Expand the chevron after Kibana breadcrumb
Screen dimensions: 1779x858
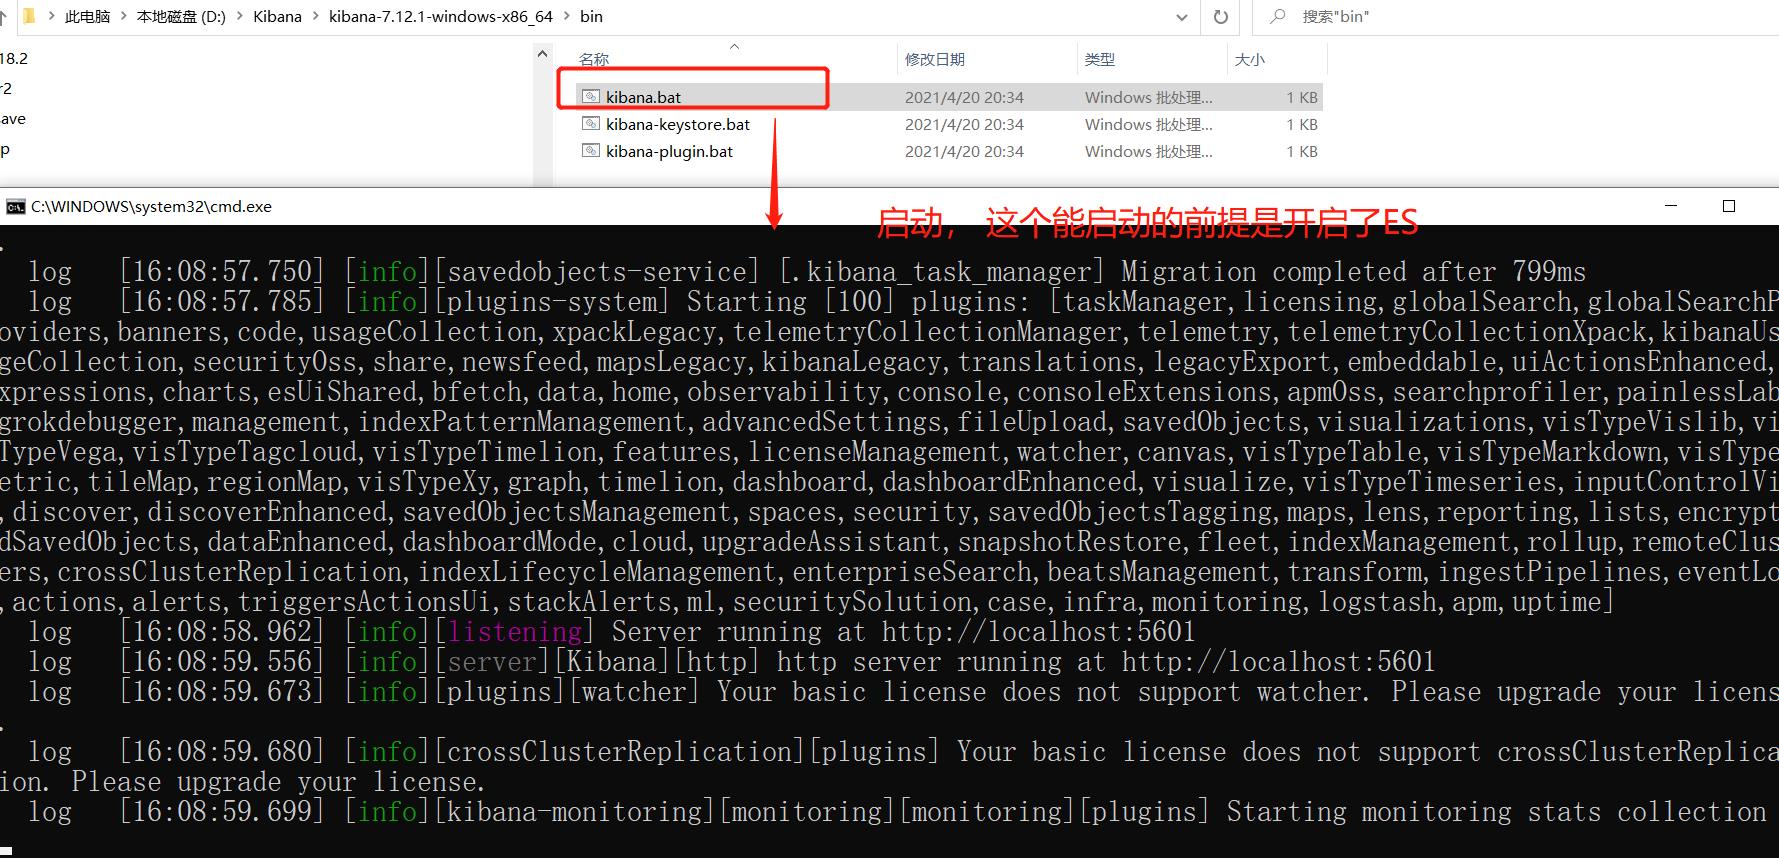[316, 17]
